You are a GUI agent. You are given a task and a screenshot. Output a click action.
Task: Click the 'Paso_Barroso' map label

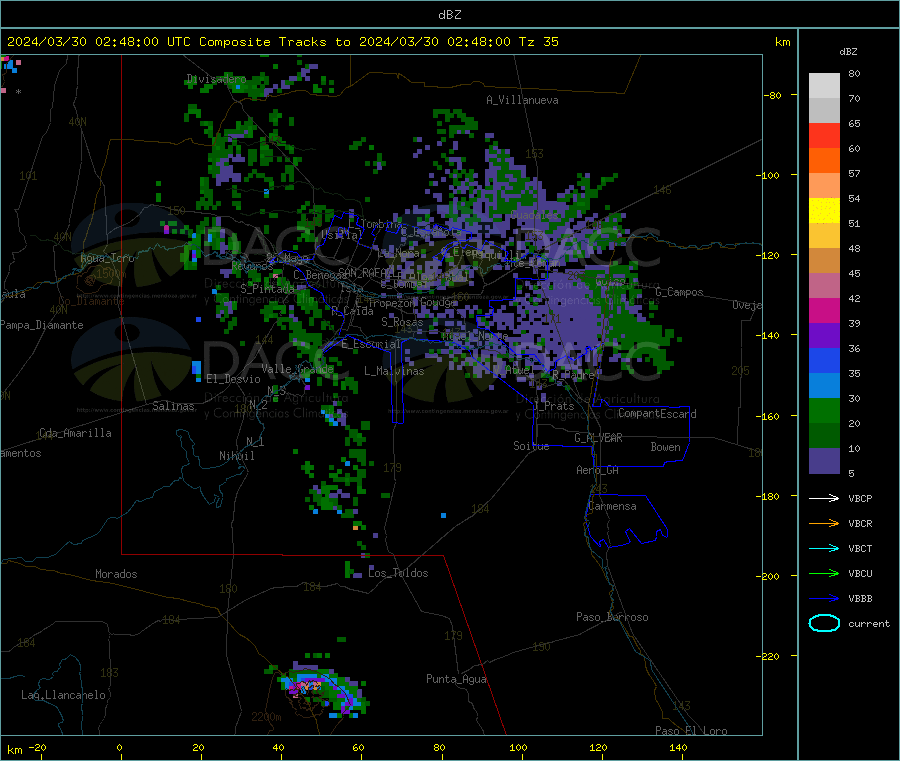612,617
